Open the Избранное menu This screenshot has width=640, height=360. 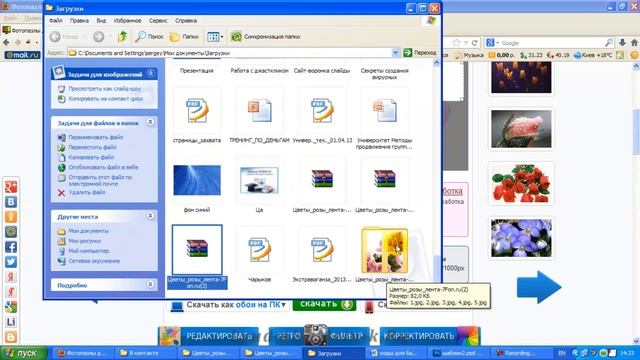click(127, 20)
